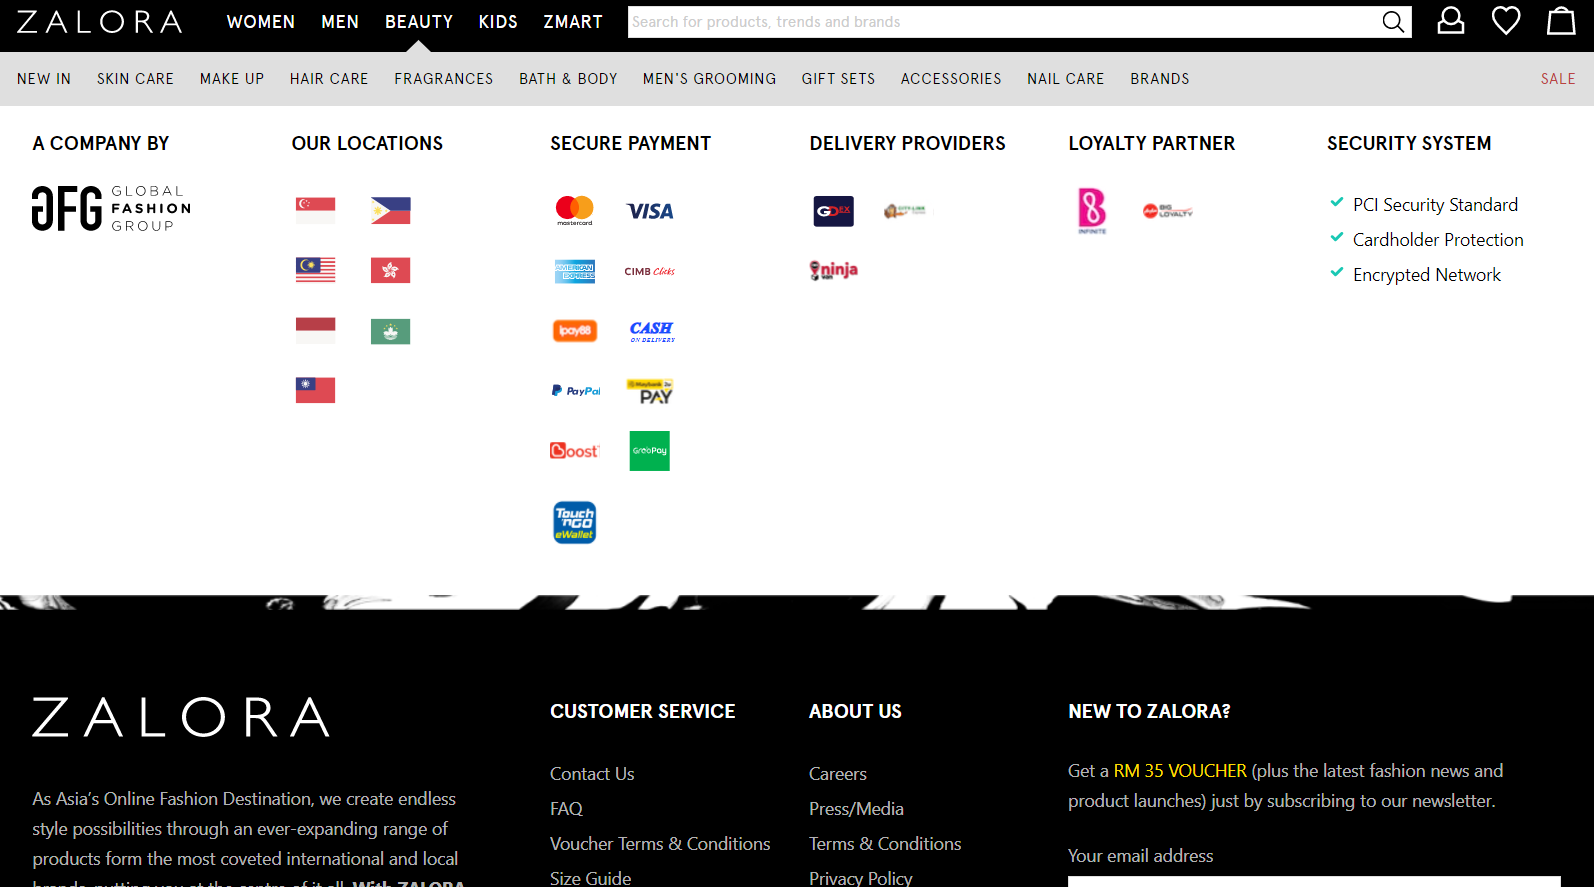
Task: Click the large ZALORA footer logo
Action: pyautogui.click(x=181, y=717)
